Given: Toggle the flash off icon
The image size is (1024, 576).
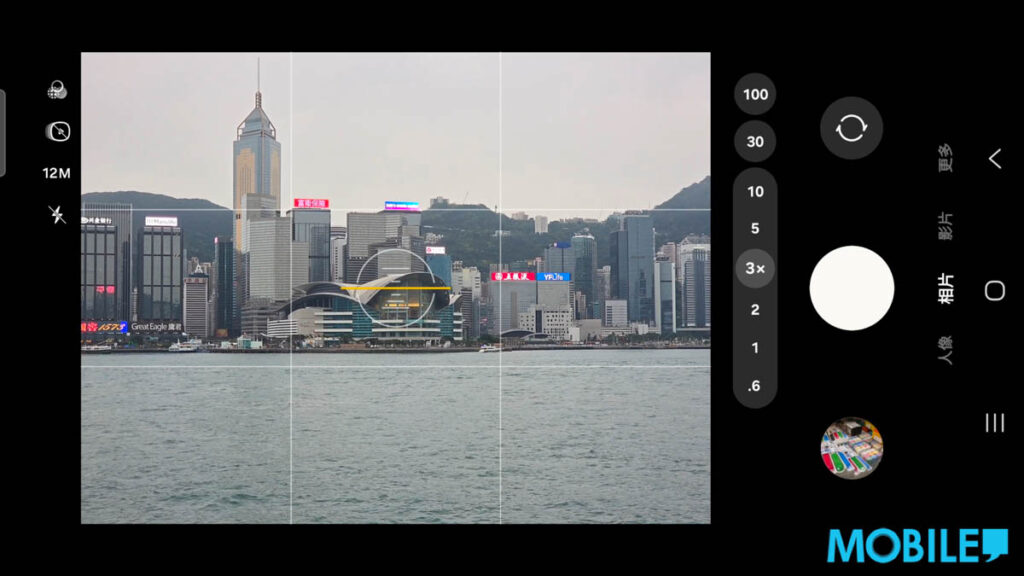Looking at the screenshot, I should pos(57,214).
